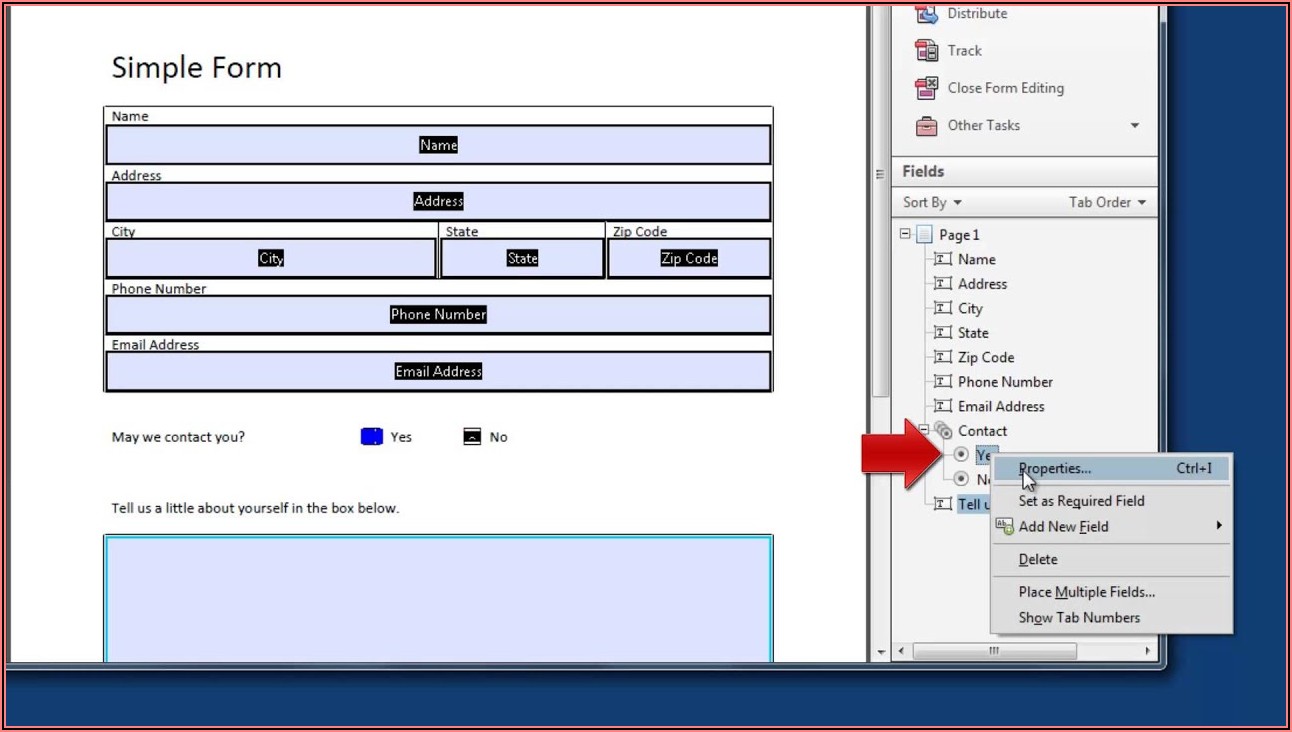Collapse the Page 1 tree node
The width and height of the screenshot is (1292, 732).
[904, 233]
